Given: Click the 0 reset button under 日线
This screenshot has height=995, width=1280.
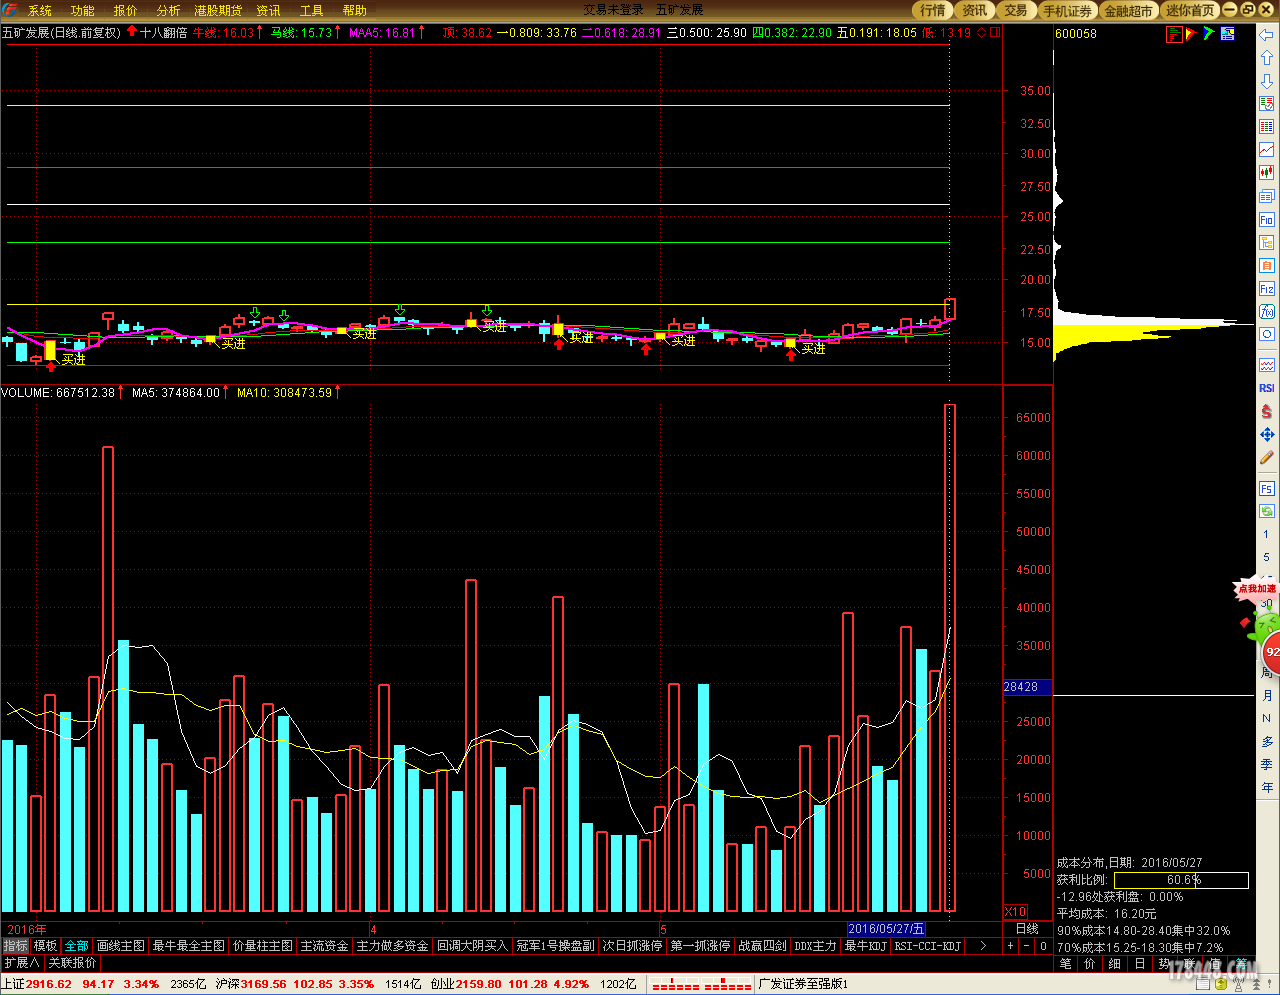Looking at the screenshot, I should click(1043, 945).
